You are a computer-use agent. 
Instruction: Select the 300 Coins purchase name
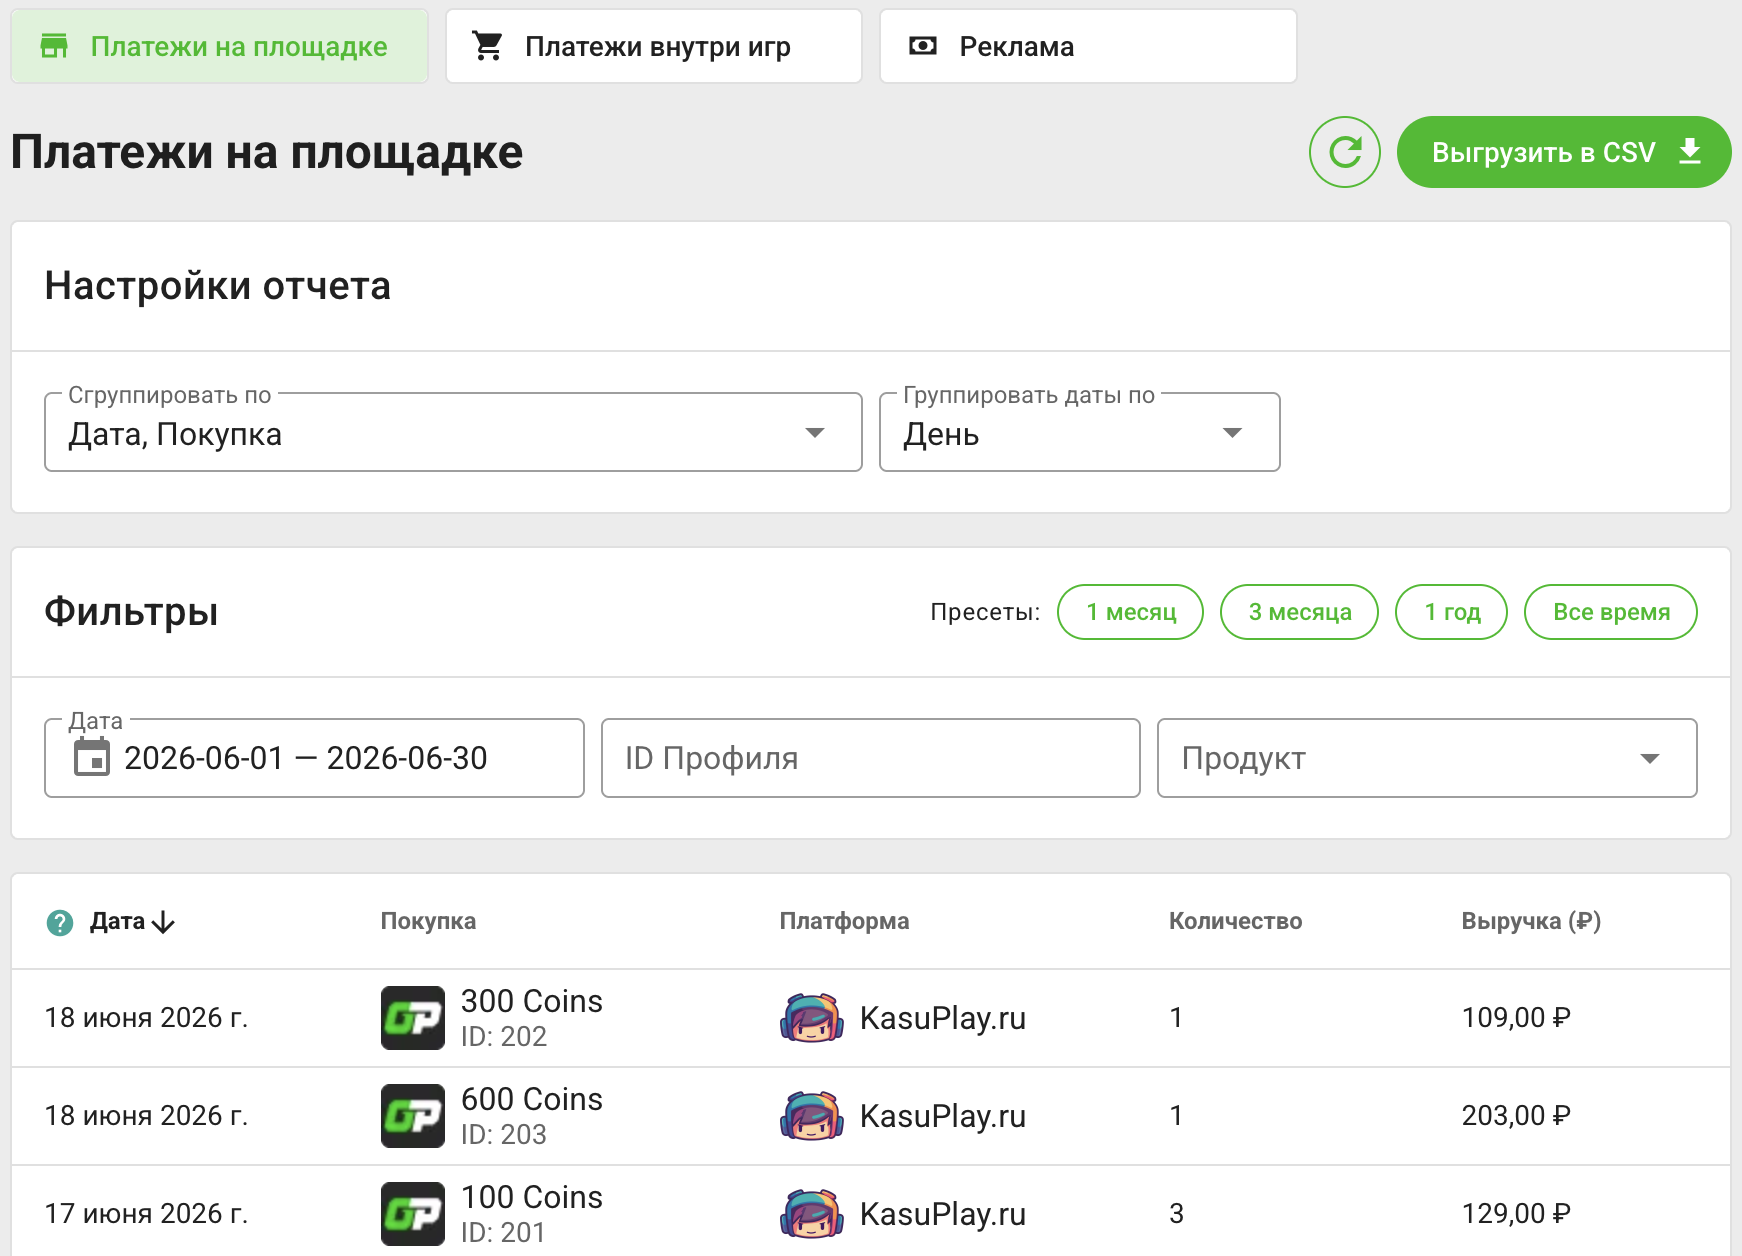pos(532,1001)
